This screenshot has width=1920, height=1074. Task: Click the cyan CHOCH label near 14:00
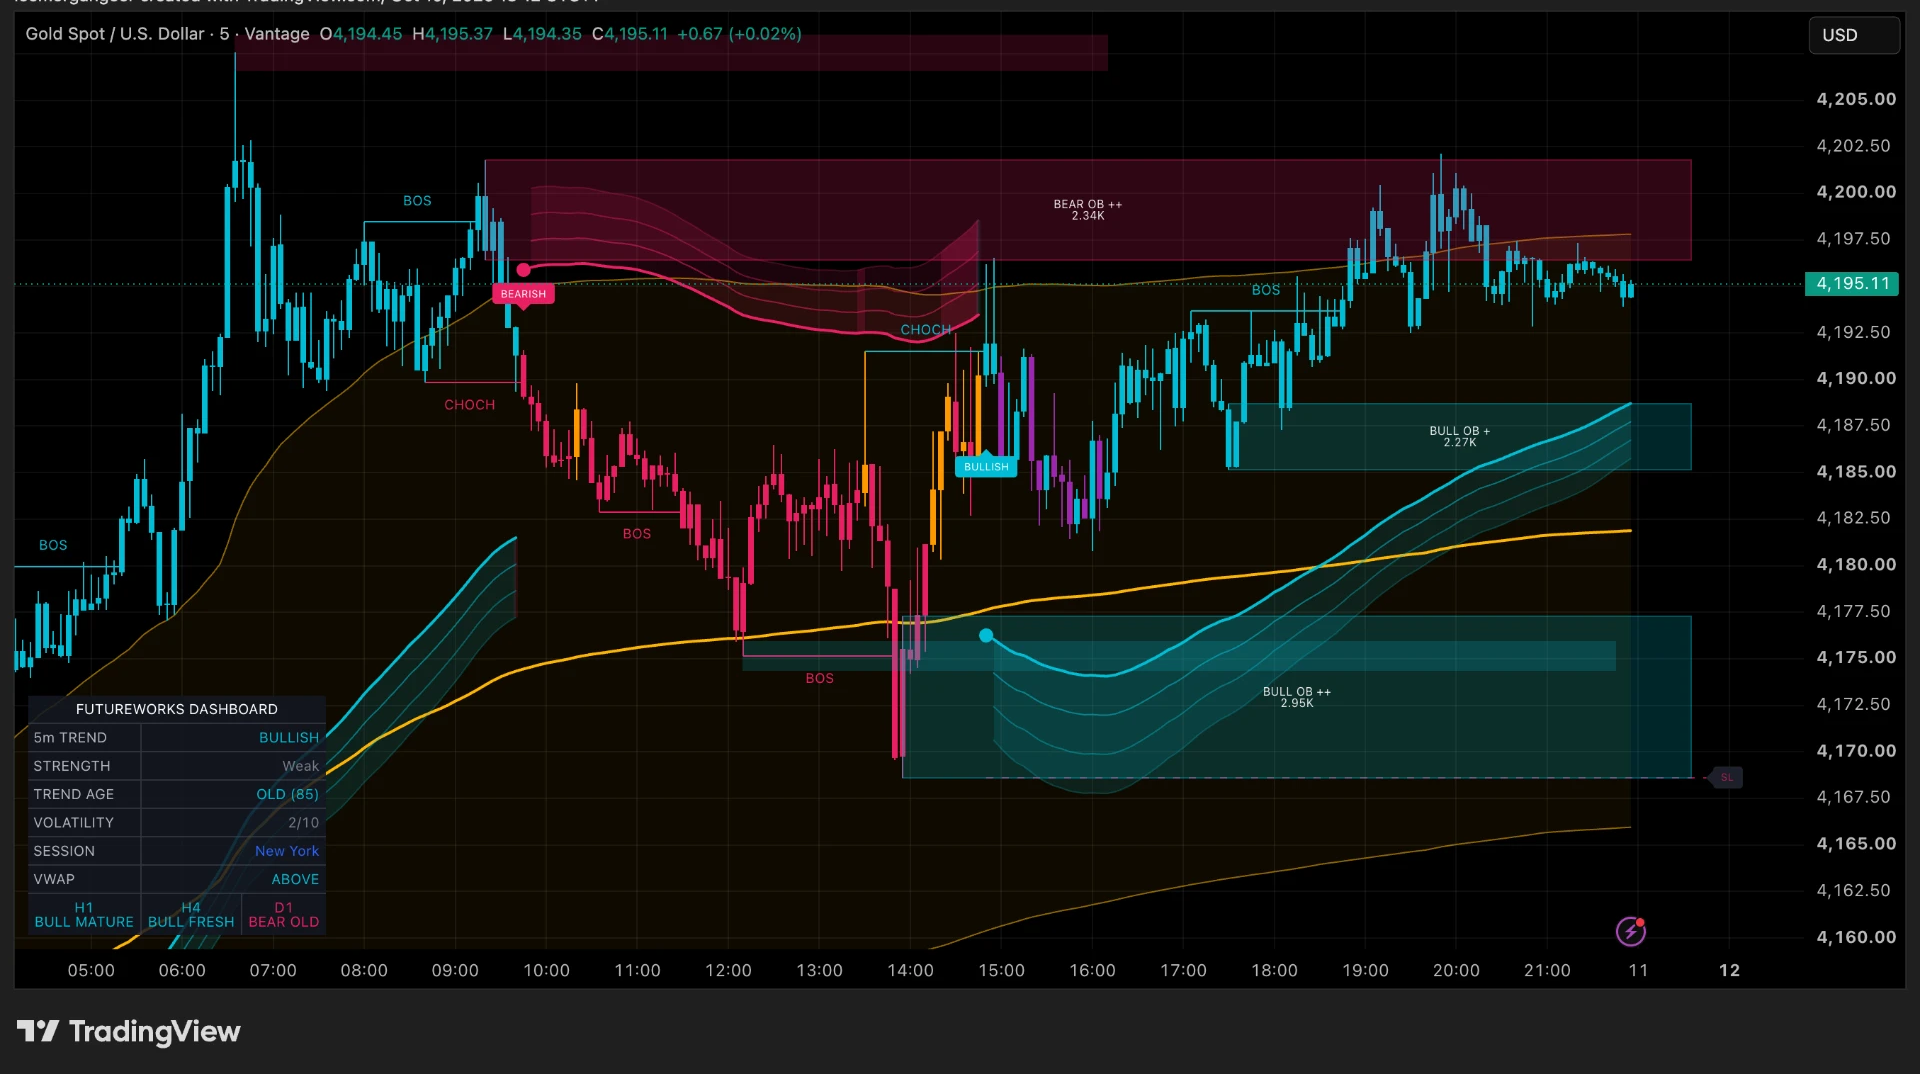(925, 330)
